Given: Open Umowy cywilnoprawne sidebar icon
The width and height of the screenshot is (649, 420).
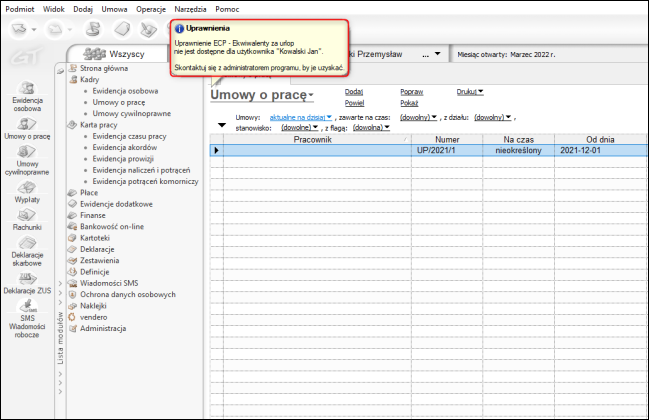Looking at the screenshot, I should pyautogui.click(x=26, y=151).
